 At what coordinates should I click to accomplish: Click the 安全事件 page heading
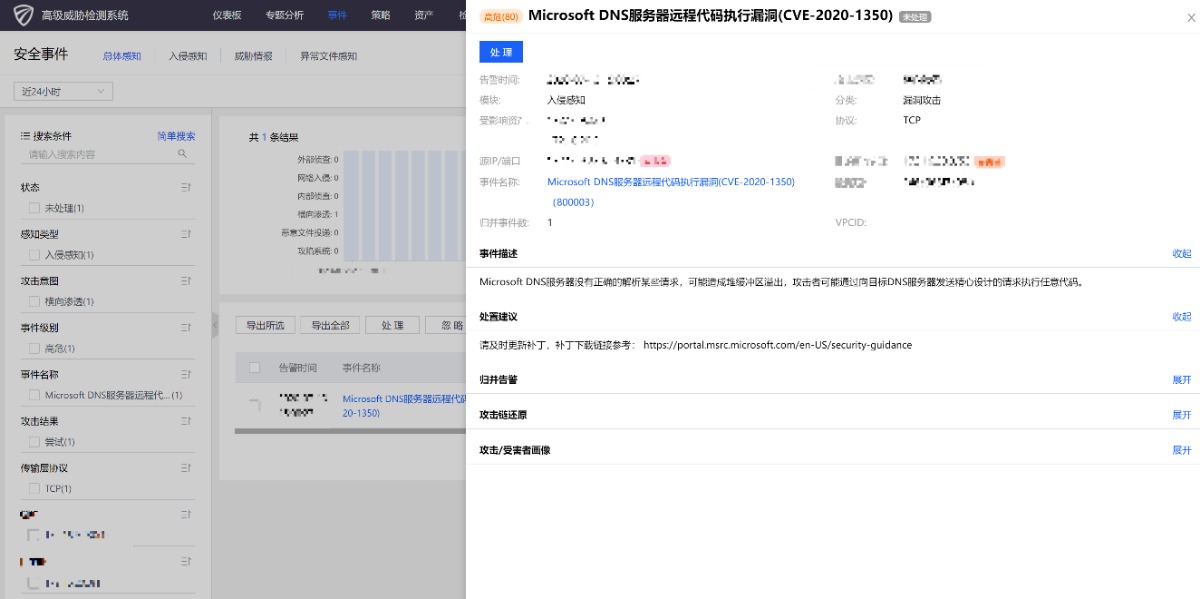(41, 55)
